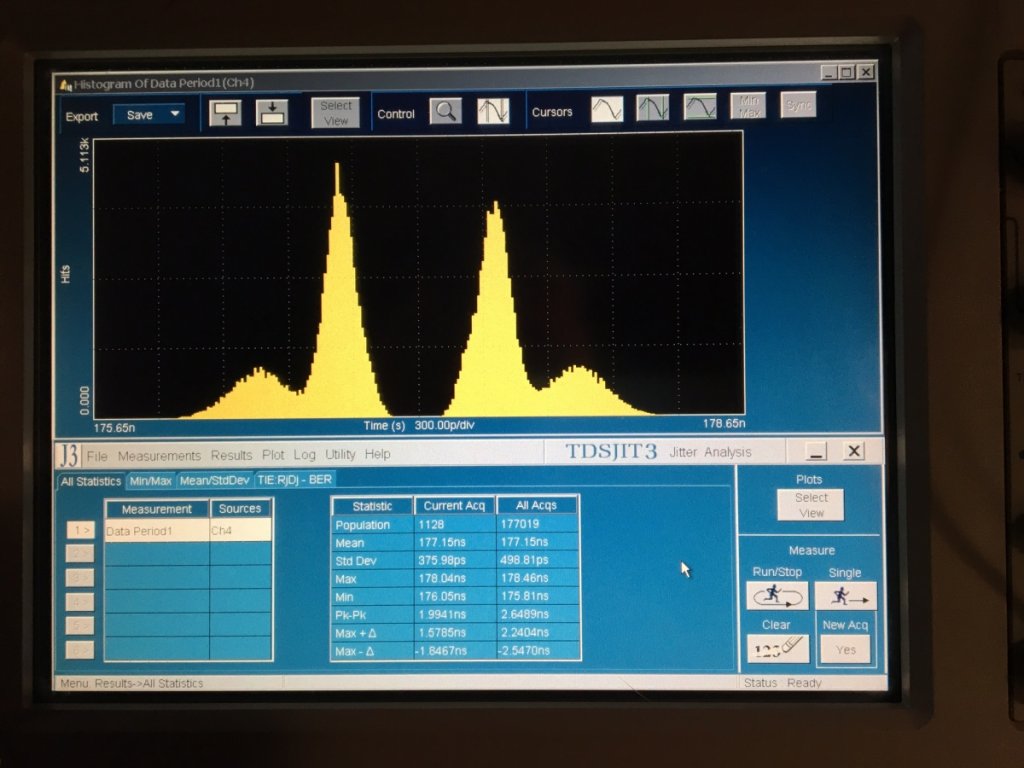Click the Max - Δ -2.5470ns value
Viewport: 1024px width, 768px height.
tap(537, 650)
